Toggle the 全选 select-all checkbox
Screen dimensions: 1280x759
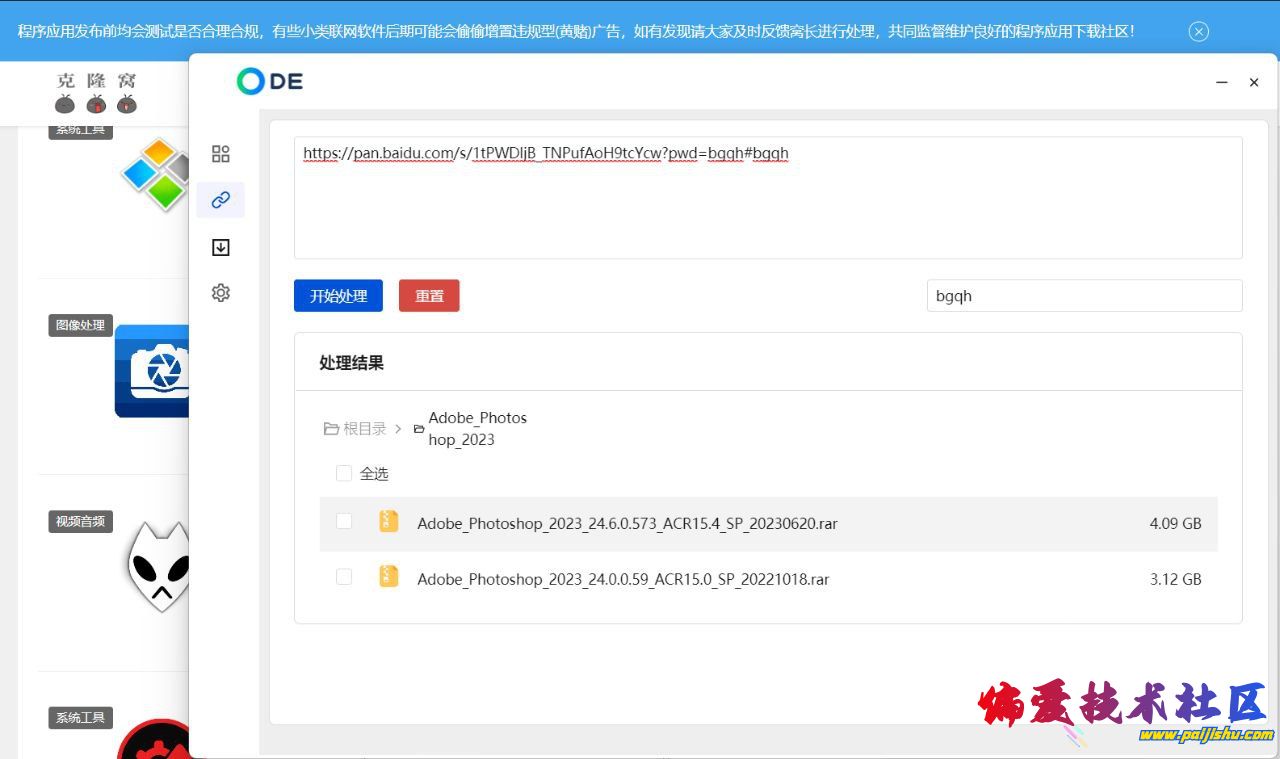(x=344, y=473)
